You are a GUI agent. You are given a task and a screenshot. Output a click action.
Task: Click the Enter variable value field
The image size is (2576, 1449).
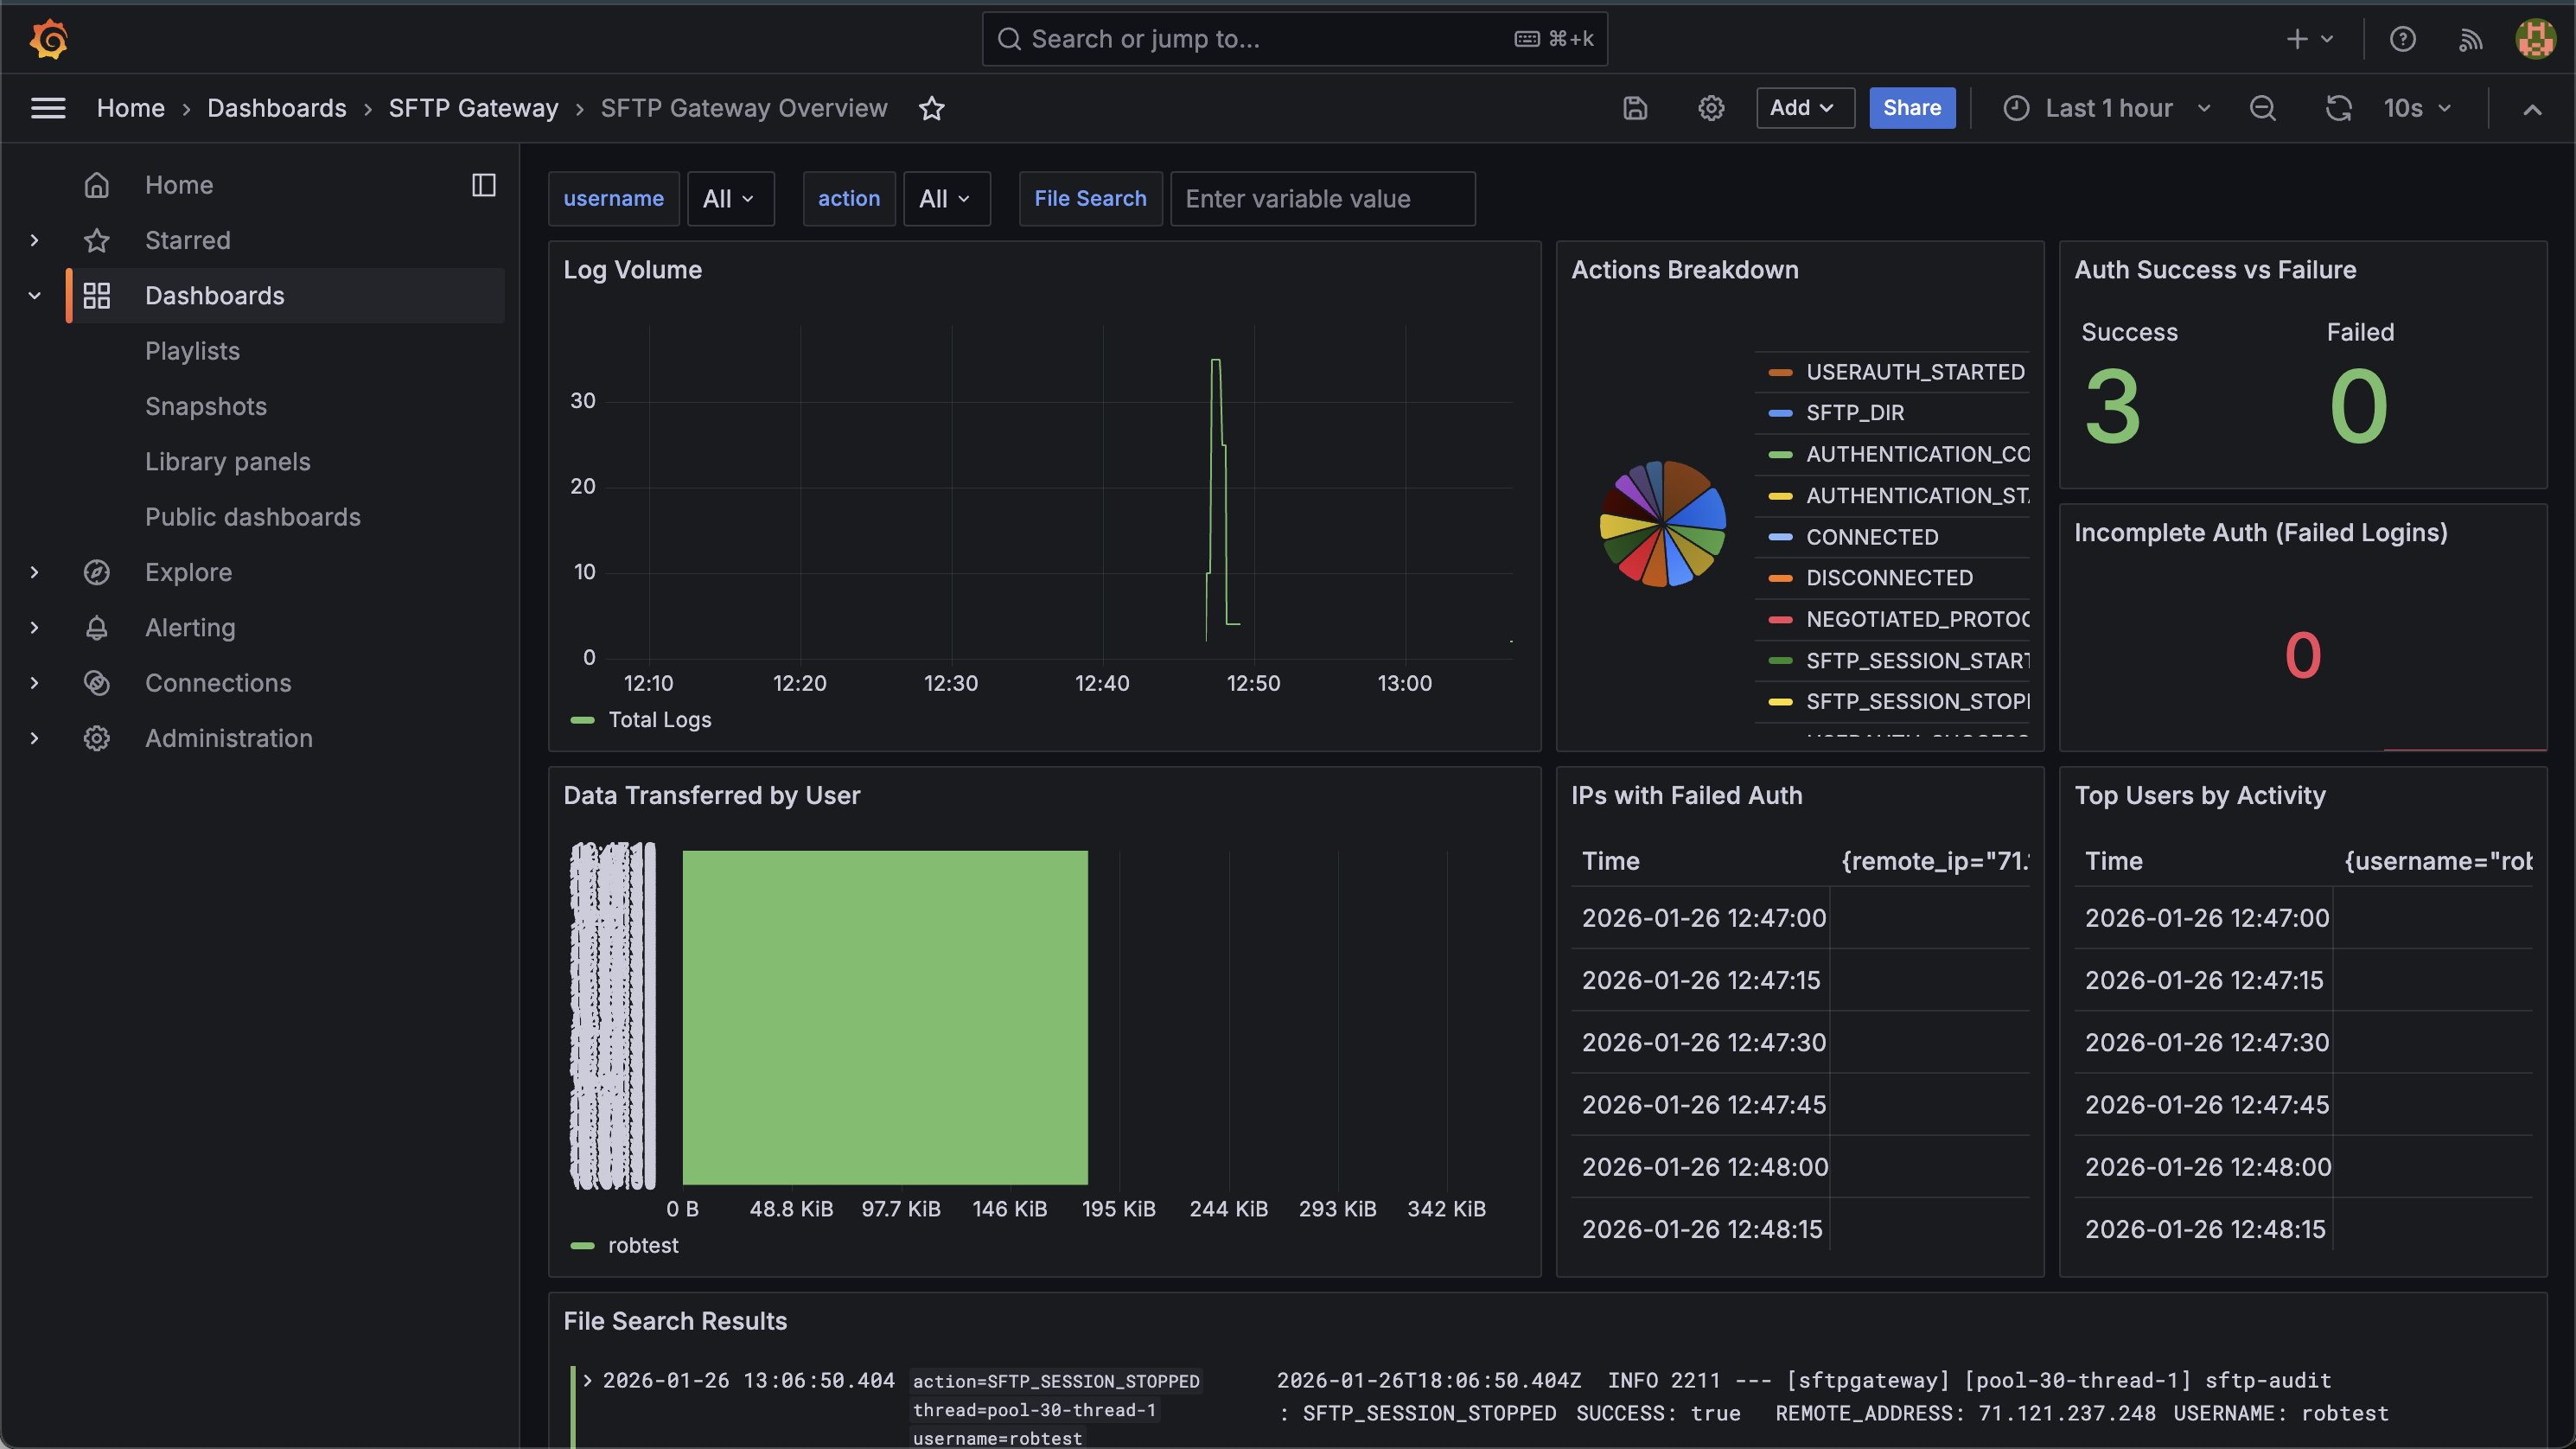(1322, 198)
